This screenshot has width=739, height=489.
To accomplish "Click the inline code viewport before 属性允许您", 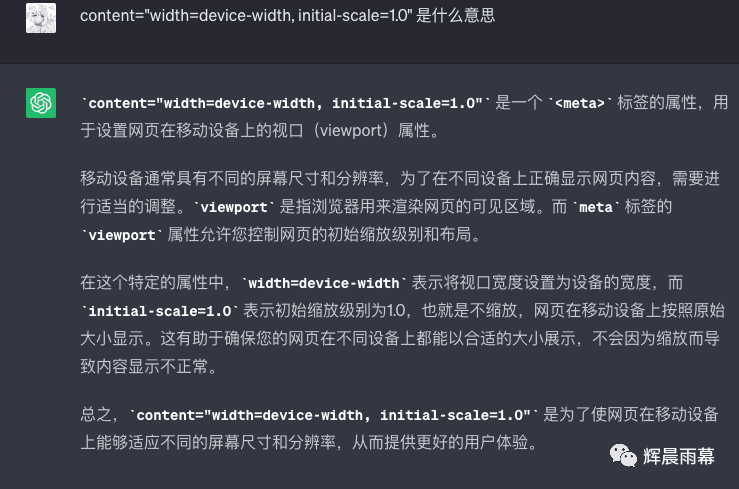I will [x=122, y=235].
